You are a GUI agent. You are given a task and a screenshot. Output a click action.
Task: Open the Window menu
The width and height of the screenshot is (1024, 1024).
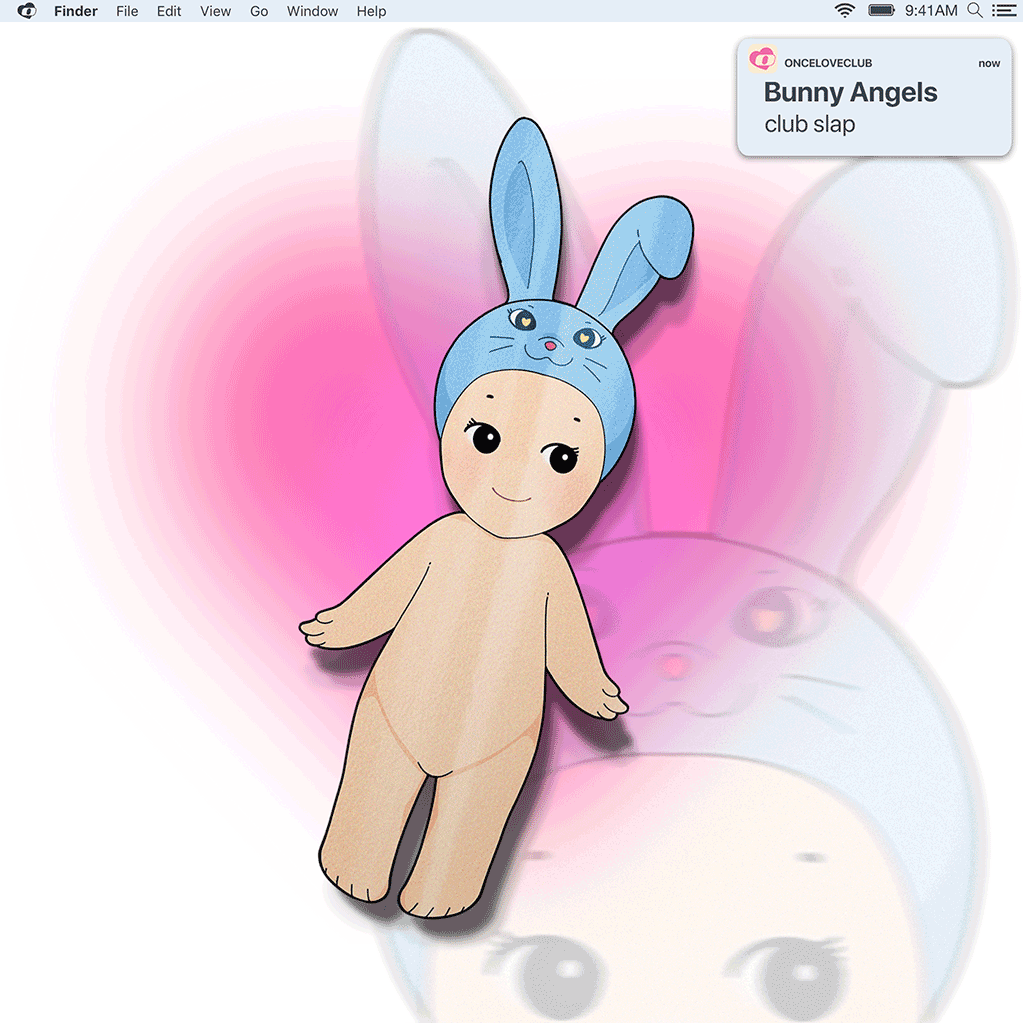[312, 11]
